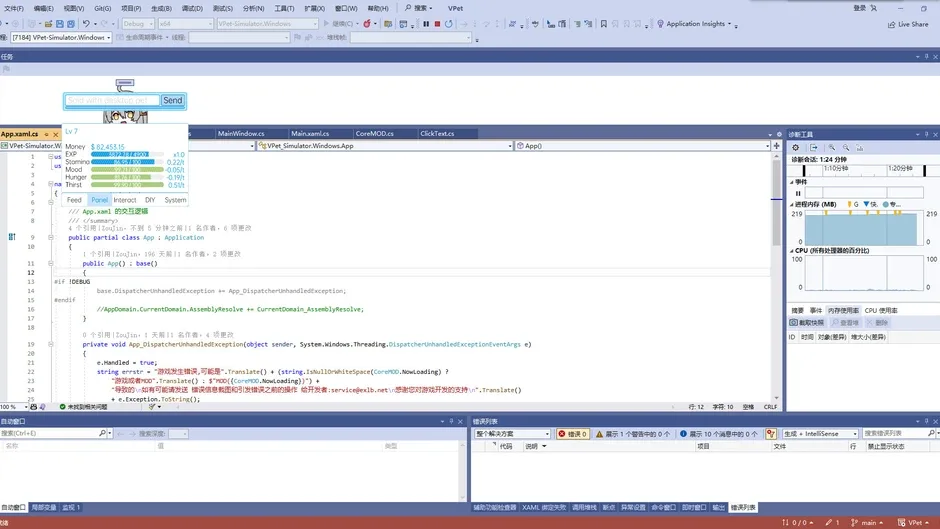
Task: Select the memory usage tab
Action: click(x=843, y=311)
